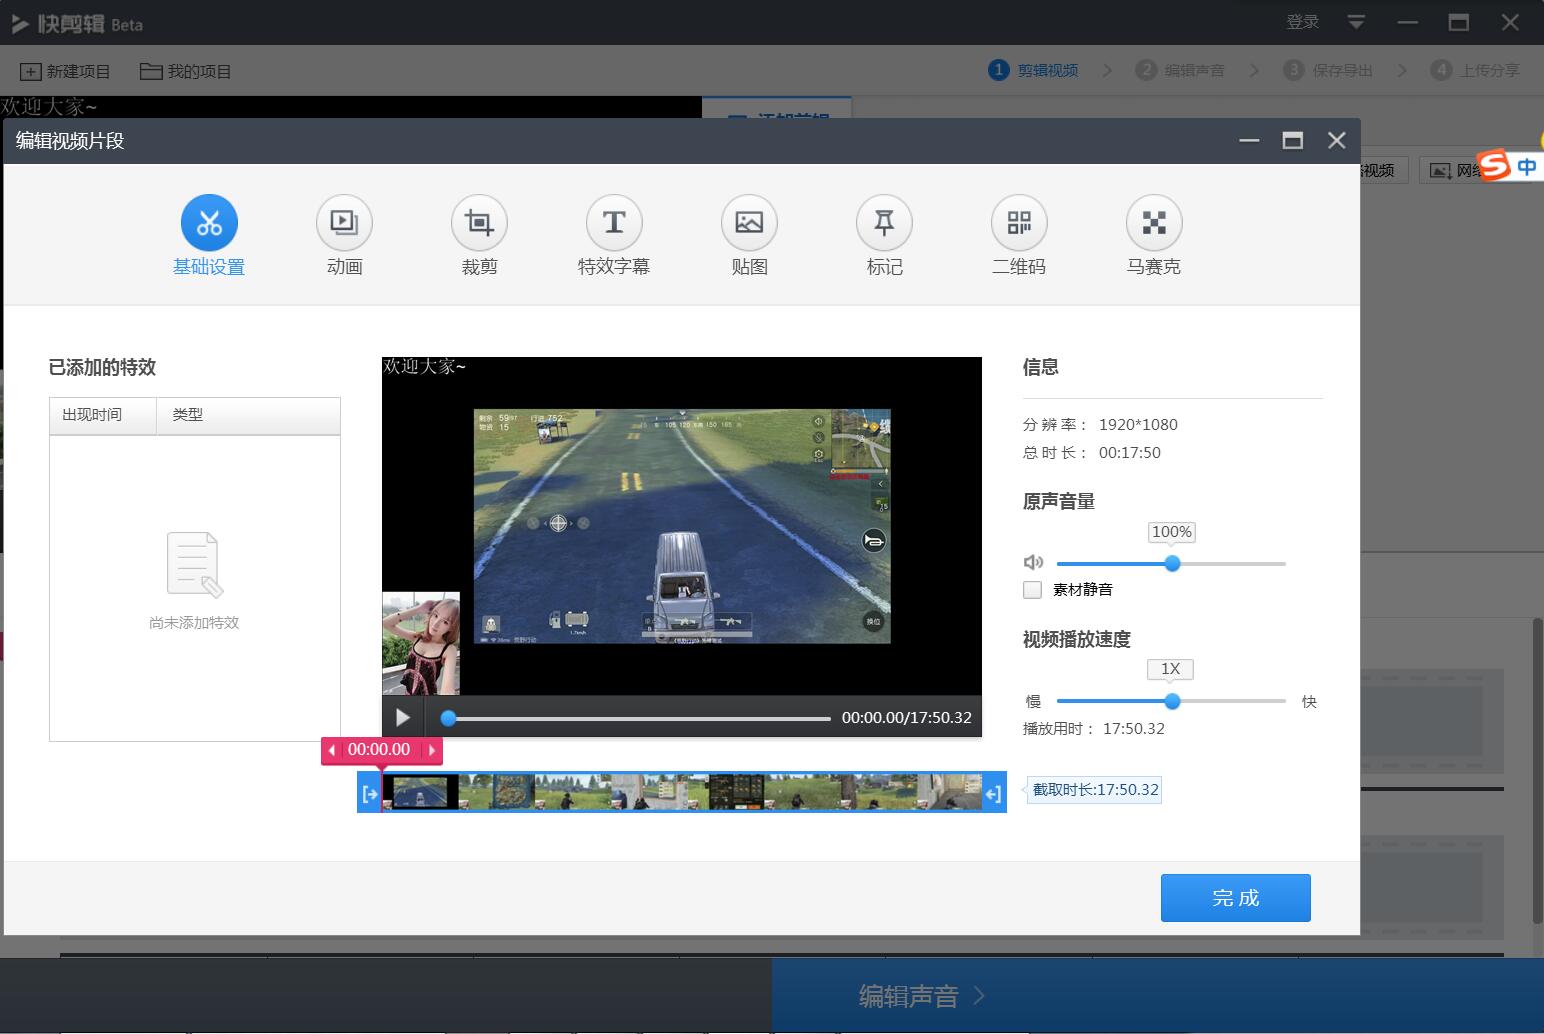This screenshot has height=1034, width=1544.
Task: Open the 裁剪 crop tool
Action: pyautogui.click(x=479, y=222)
